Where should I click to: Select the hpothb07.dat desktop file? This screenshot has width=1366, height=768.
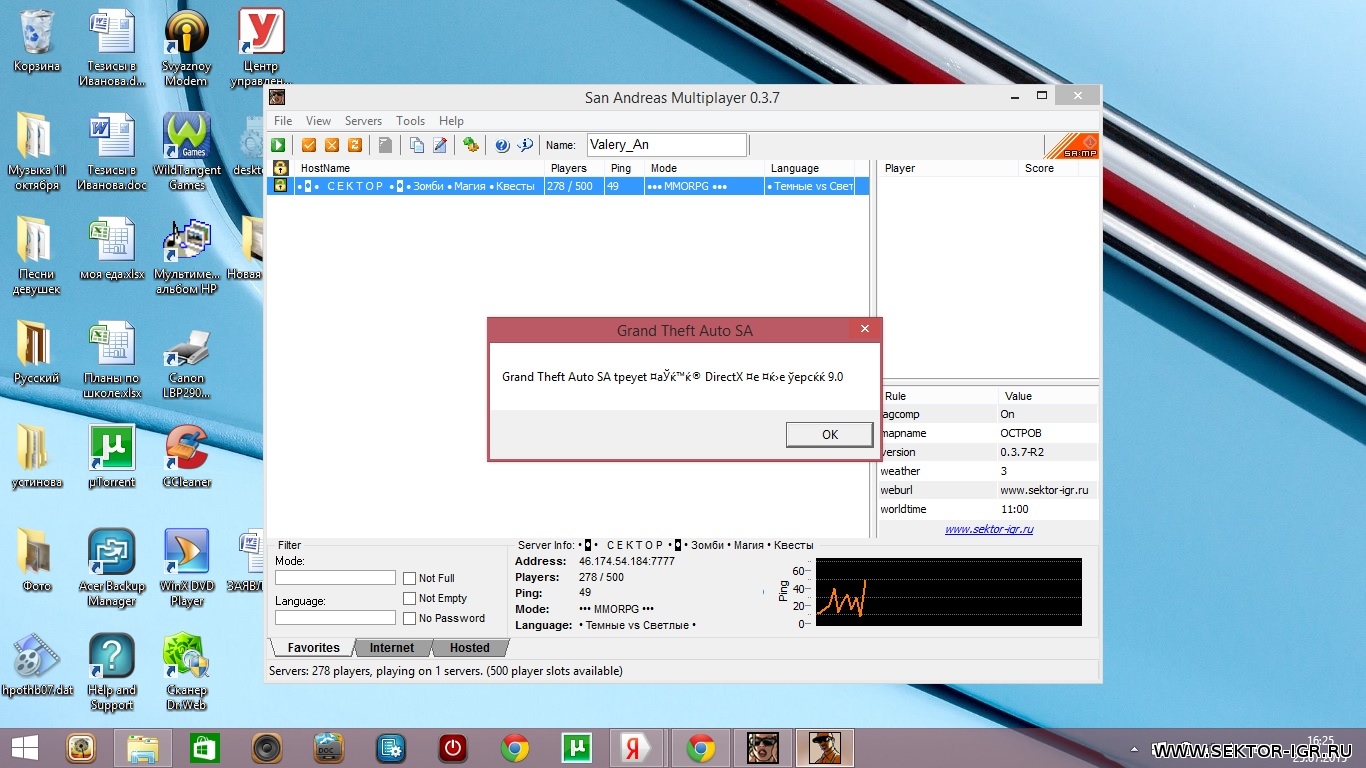37,665
